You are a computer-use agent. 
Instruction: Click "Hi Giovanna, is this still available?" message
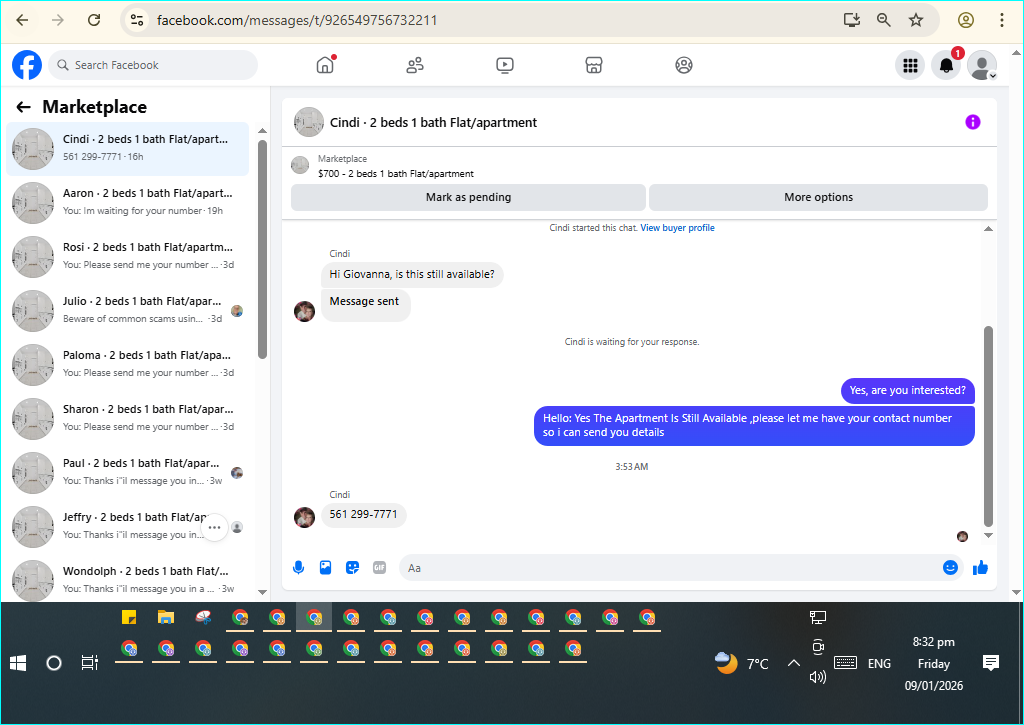[x=412, y=274]
